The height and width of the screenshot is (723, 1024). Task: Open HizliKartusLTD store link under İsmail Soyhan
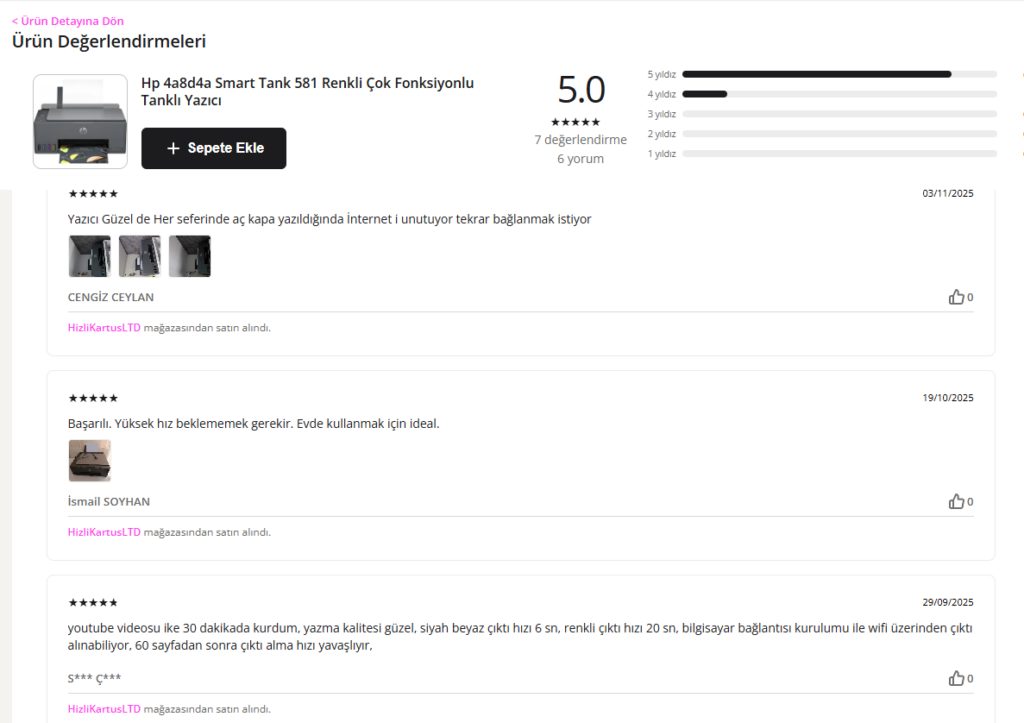point(104,532)
